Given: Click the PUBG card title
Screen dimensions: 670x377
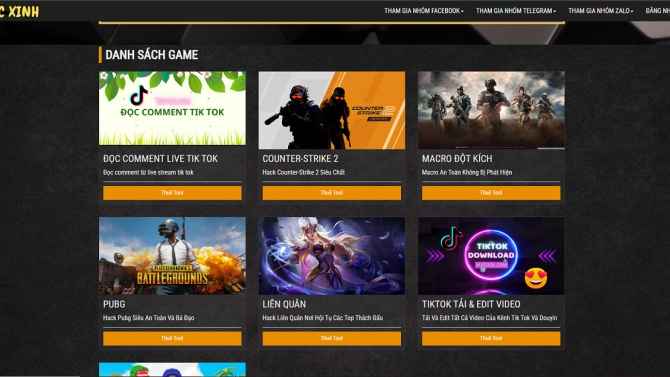Looking at the screenshot, I should point(114,304).
